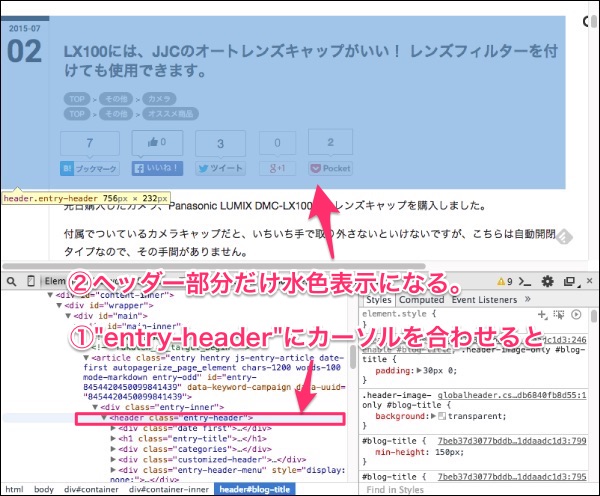Toggle device mode phone icon
Image resolution: width=600 pixels, height=496 pixels.
point(31,281)
